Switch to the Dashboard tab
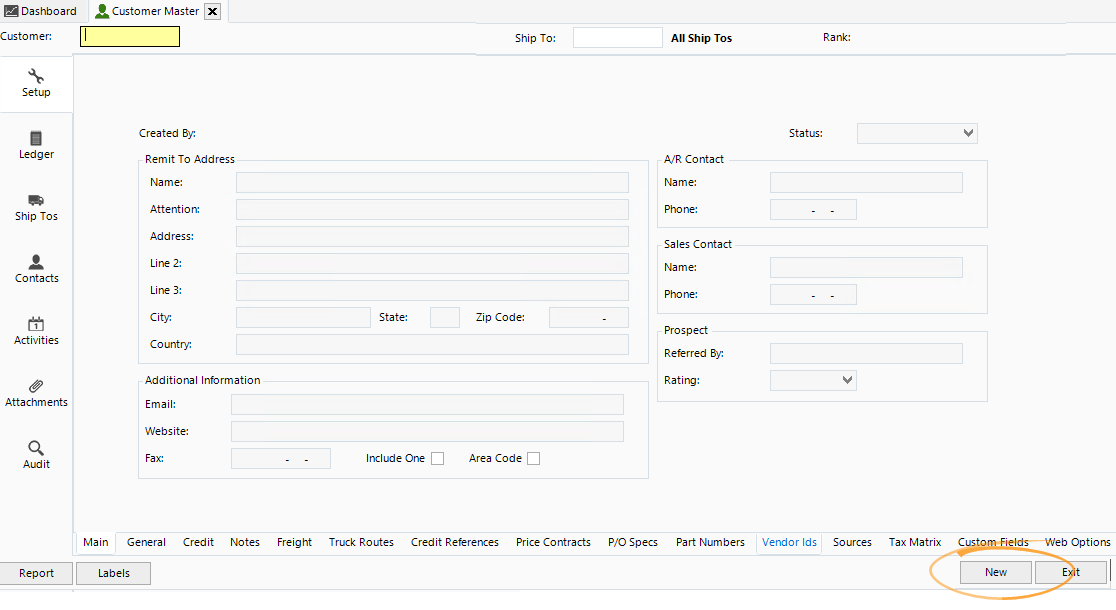Image resolution: width=1116 pixels, height=610 pixels. [x=42, y=11]
